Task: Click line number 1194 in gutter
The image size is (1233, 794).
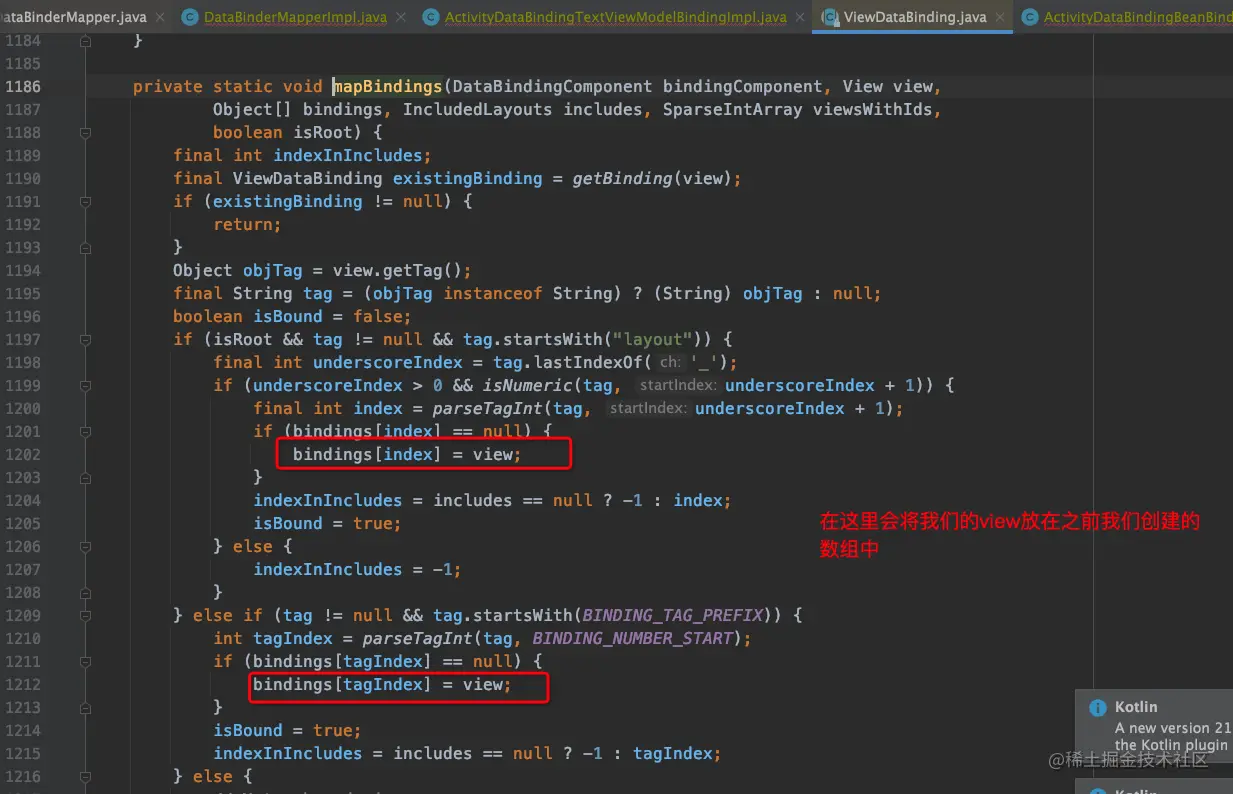Action: [x=23, y=270]
